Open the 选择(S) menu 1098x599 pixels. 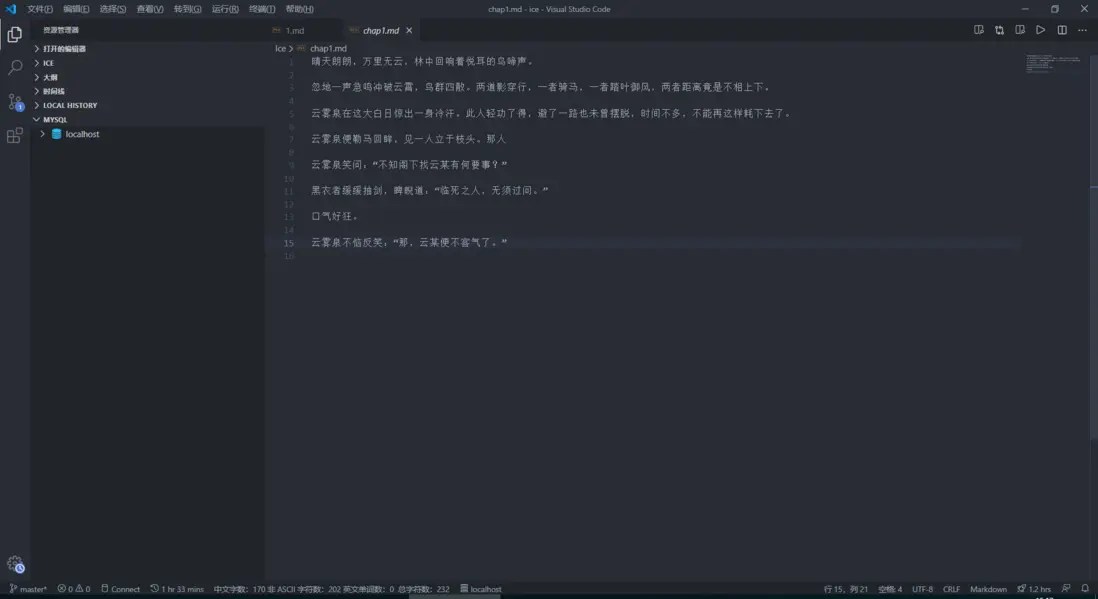[x=113, y=9]
